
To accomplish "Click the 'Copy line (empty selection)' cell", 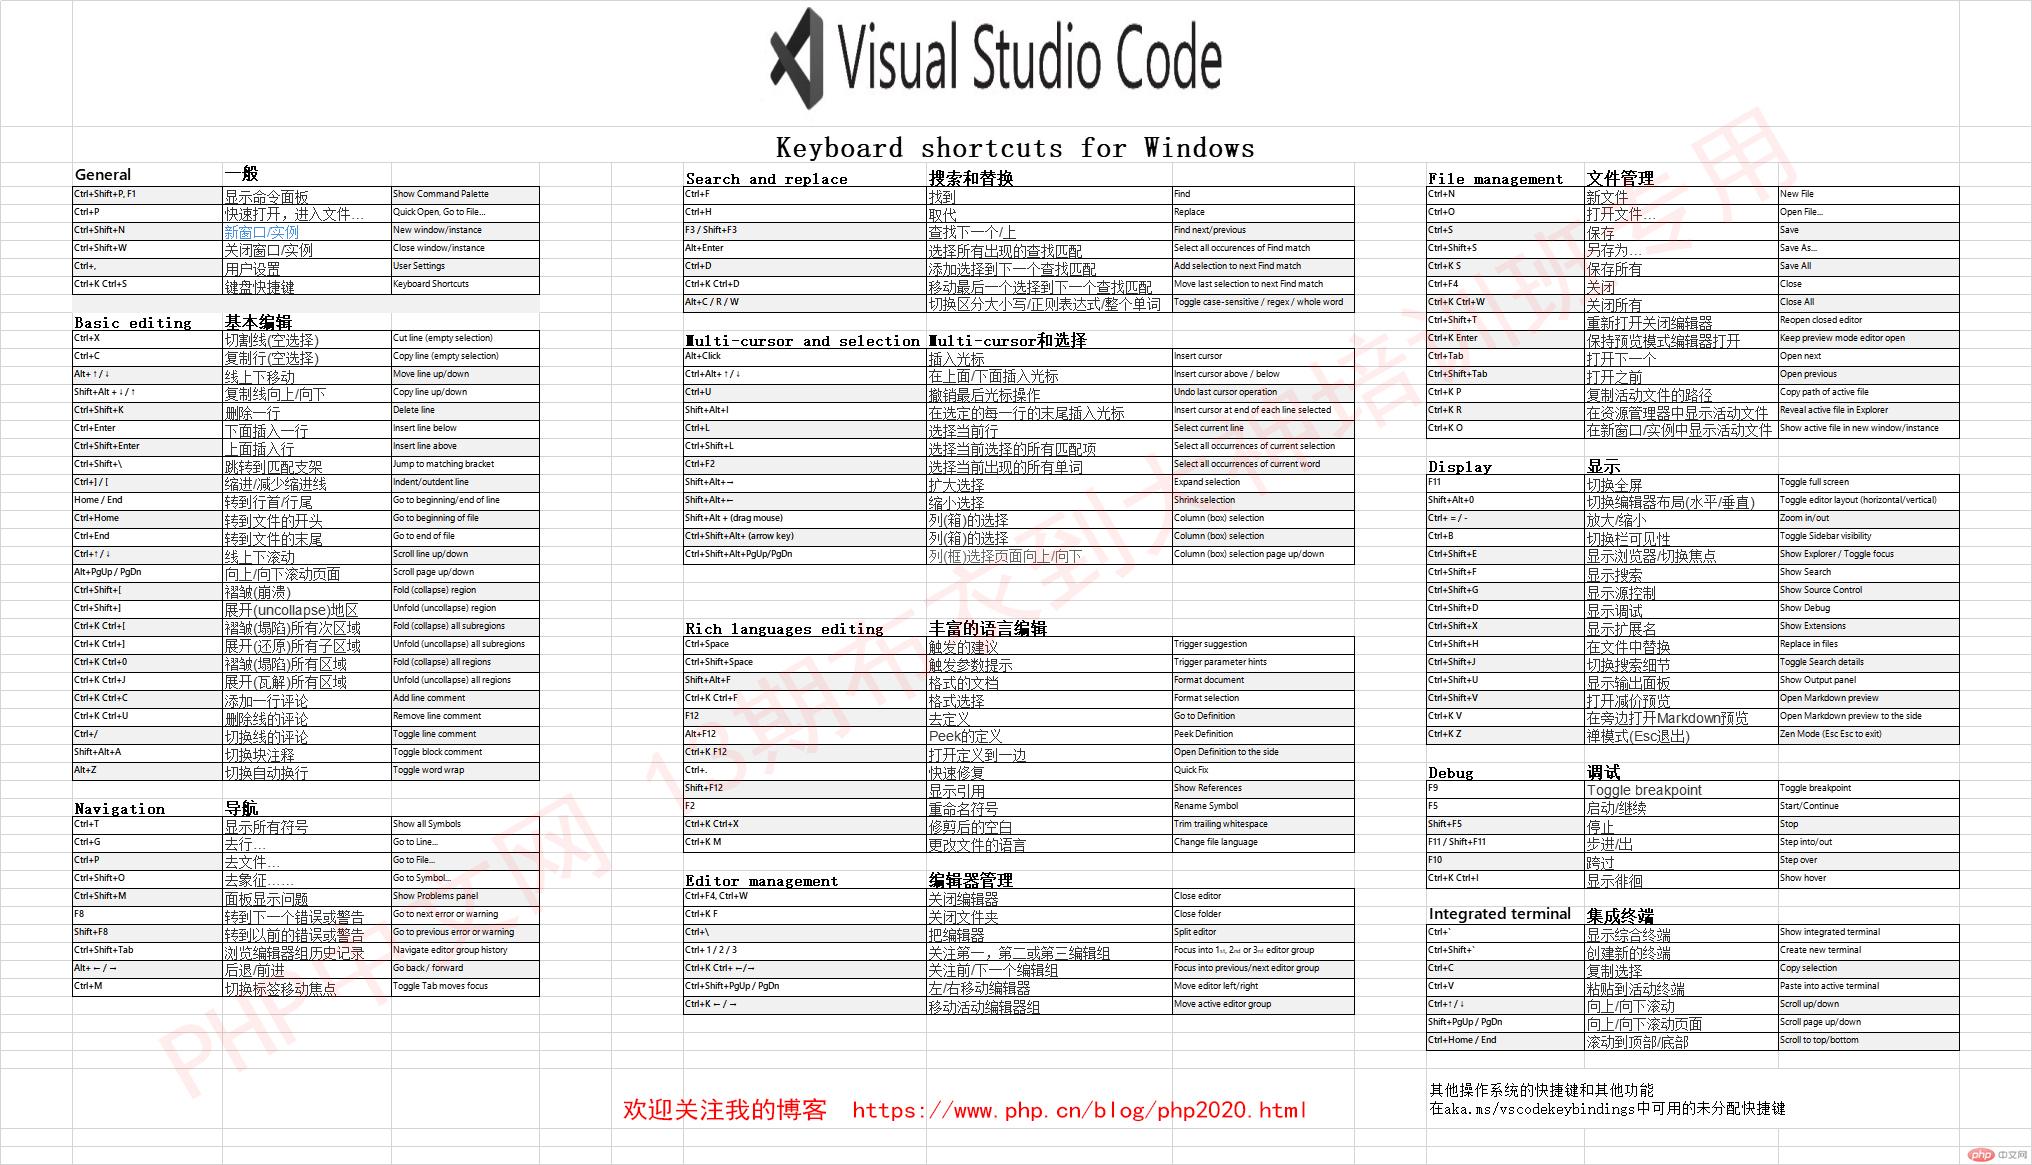I will point(465,357).
